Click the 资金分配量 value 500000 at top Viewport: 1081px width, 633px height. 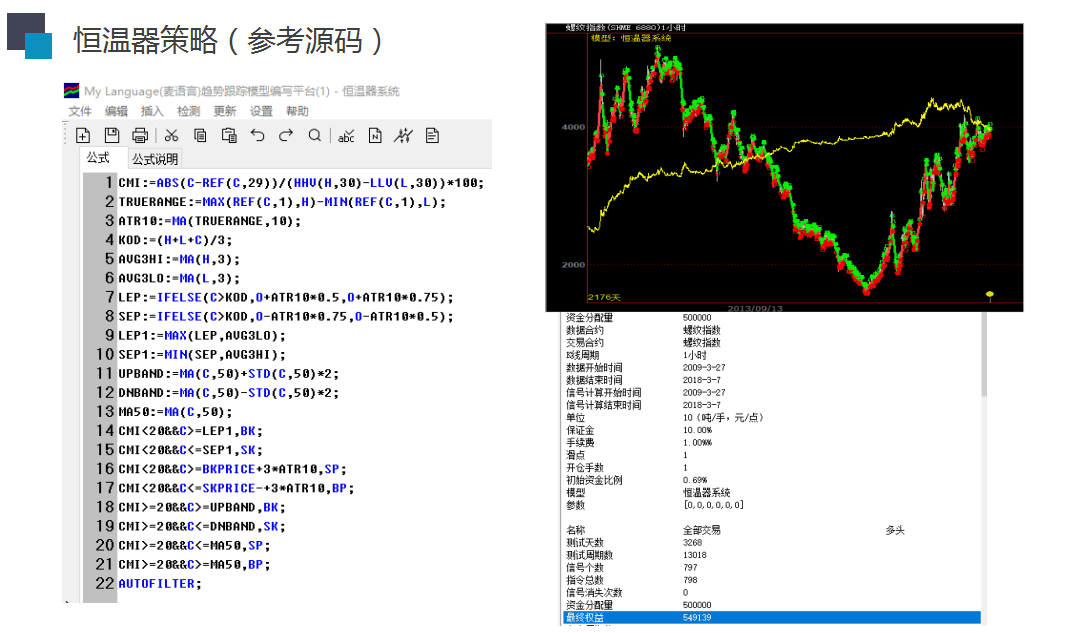pos(697,318)
